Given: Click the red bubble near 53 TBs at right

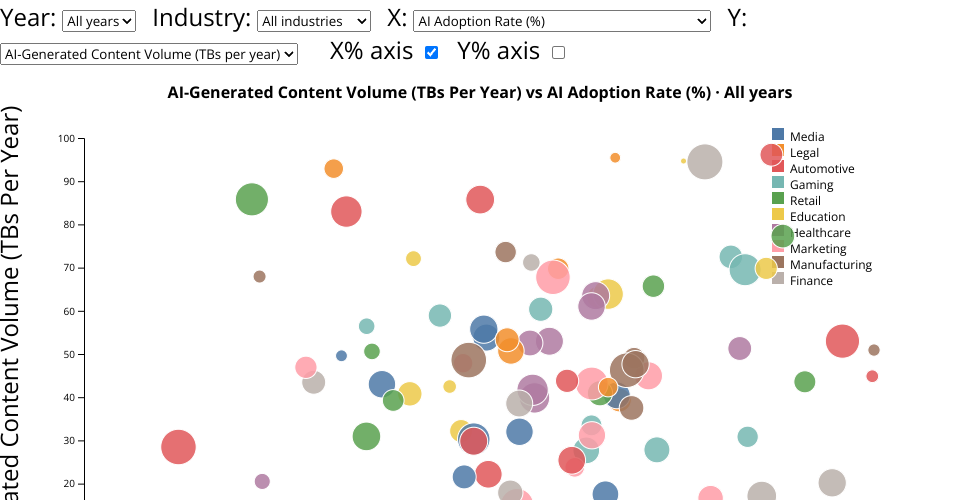Looking at the screenshot, I should (x=843, y=341).
